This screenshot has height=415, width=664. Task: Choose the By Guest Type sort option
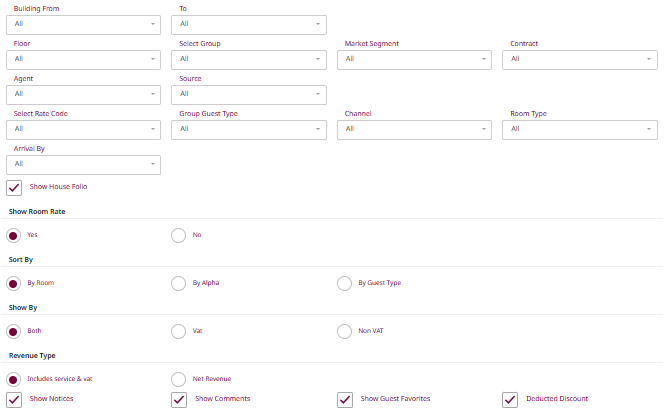pyautogui.click(x=345, y=283)
